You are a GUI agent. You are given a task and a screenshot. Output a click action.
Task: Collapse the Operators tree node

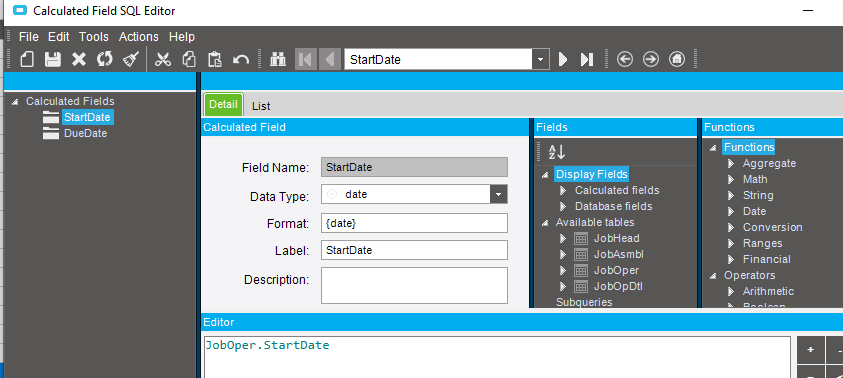coord(712,275)
